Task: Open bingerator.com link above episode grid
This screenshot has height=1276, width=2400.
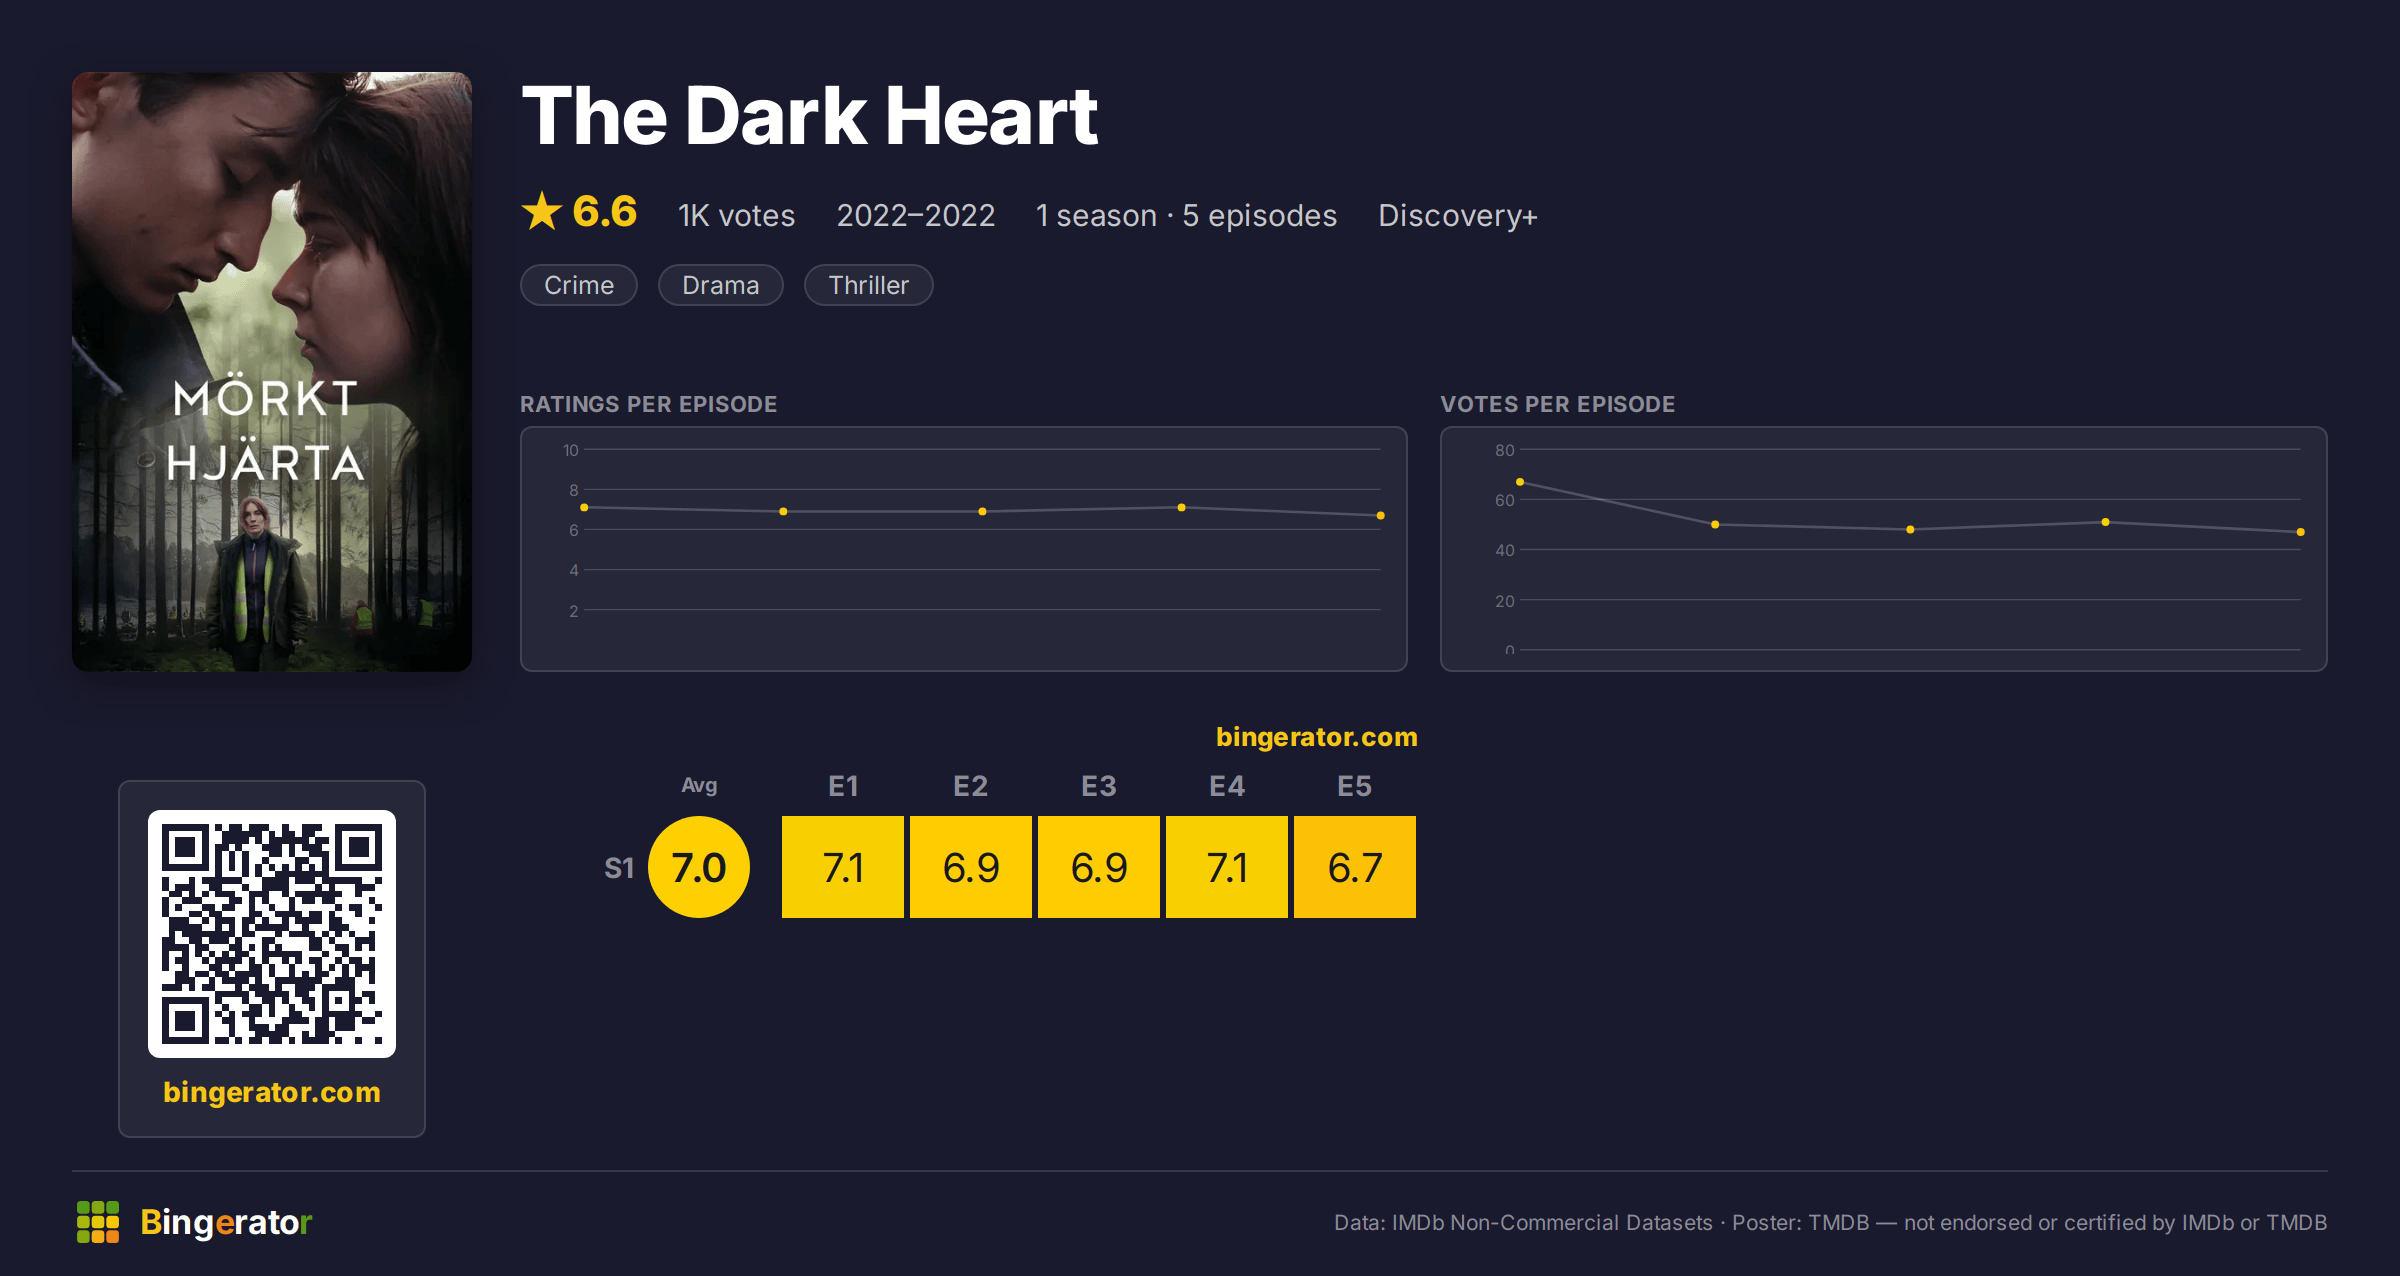Action: pos(1317,737)
